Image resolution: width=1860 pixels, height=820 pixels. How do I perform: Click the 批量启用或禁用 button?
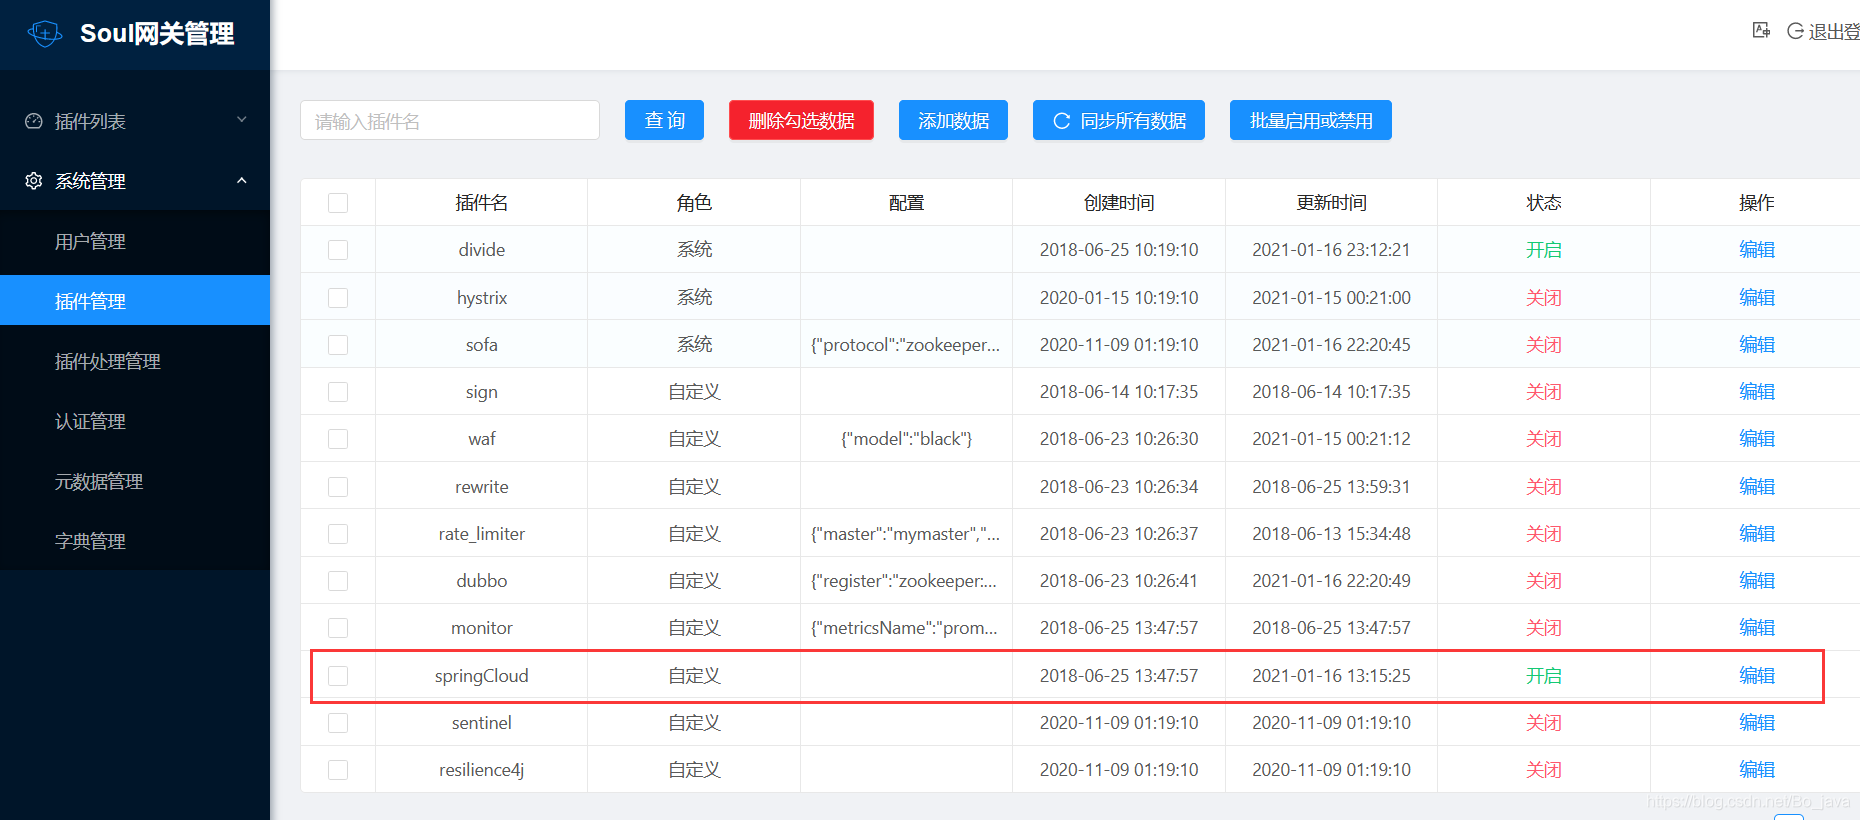[1311, 120]
